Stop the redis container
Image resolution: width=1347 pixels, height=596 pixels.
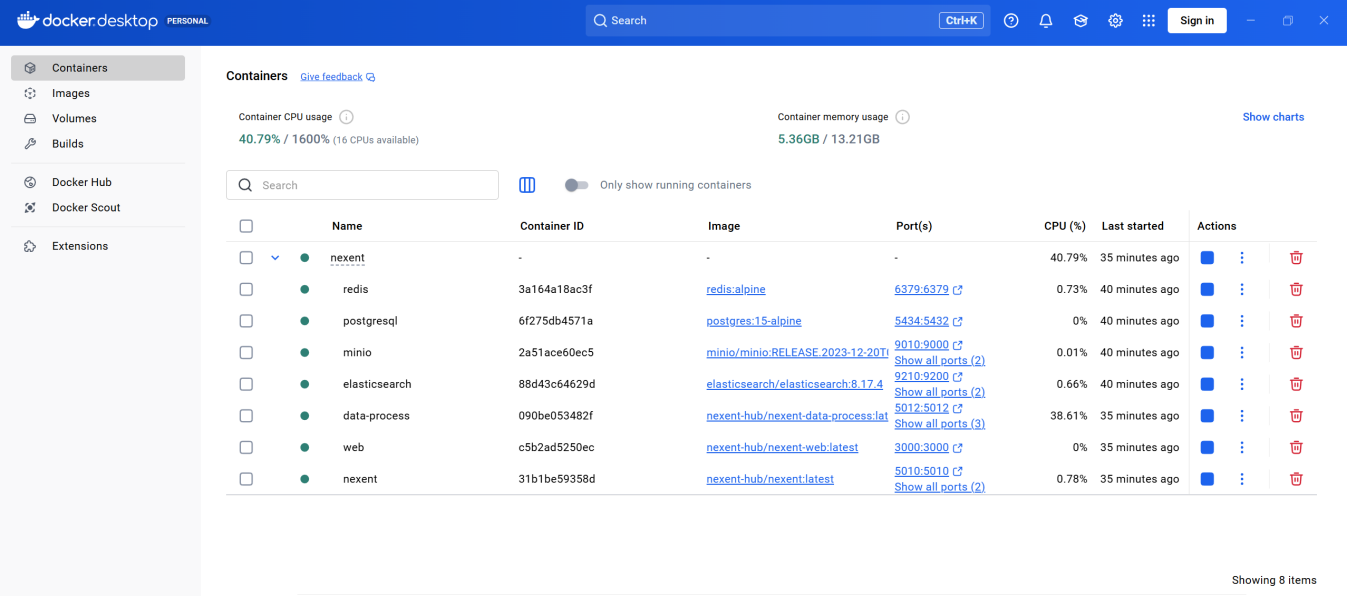(1207, 289)
